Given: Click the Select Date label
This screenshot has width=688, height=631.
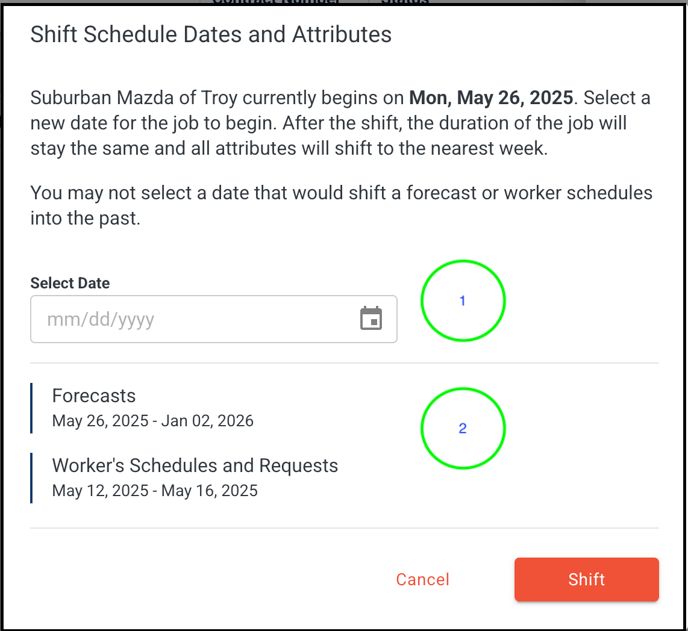Looking at the screenshot, I should pos(70,283).
